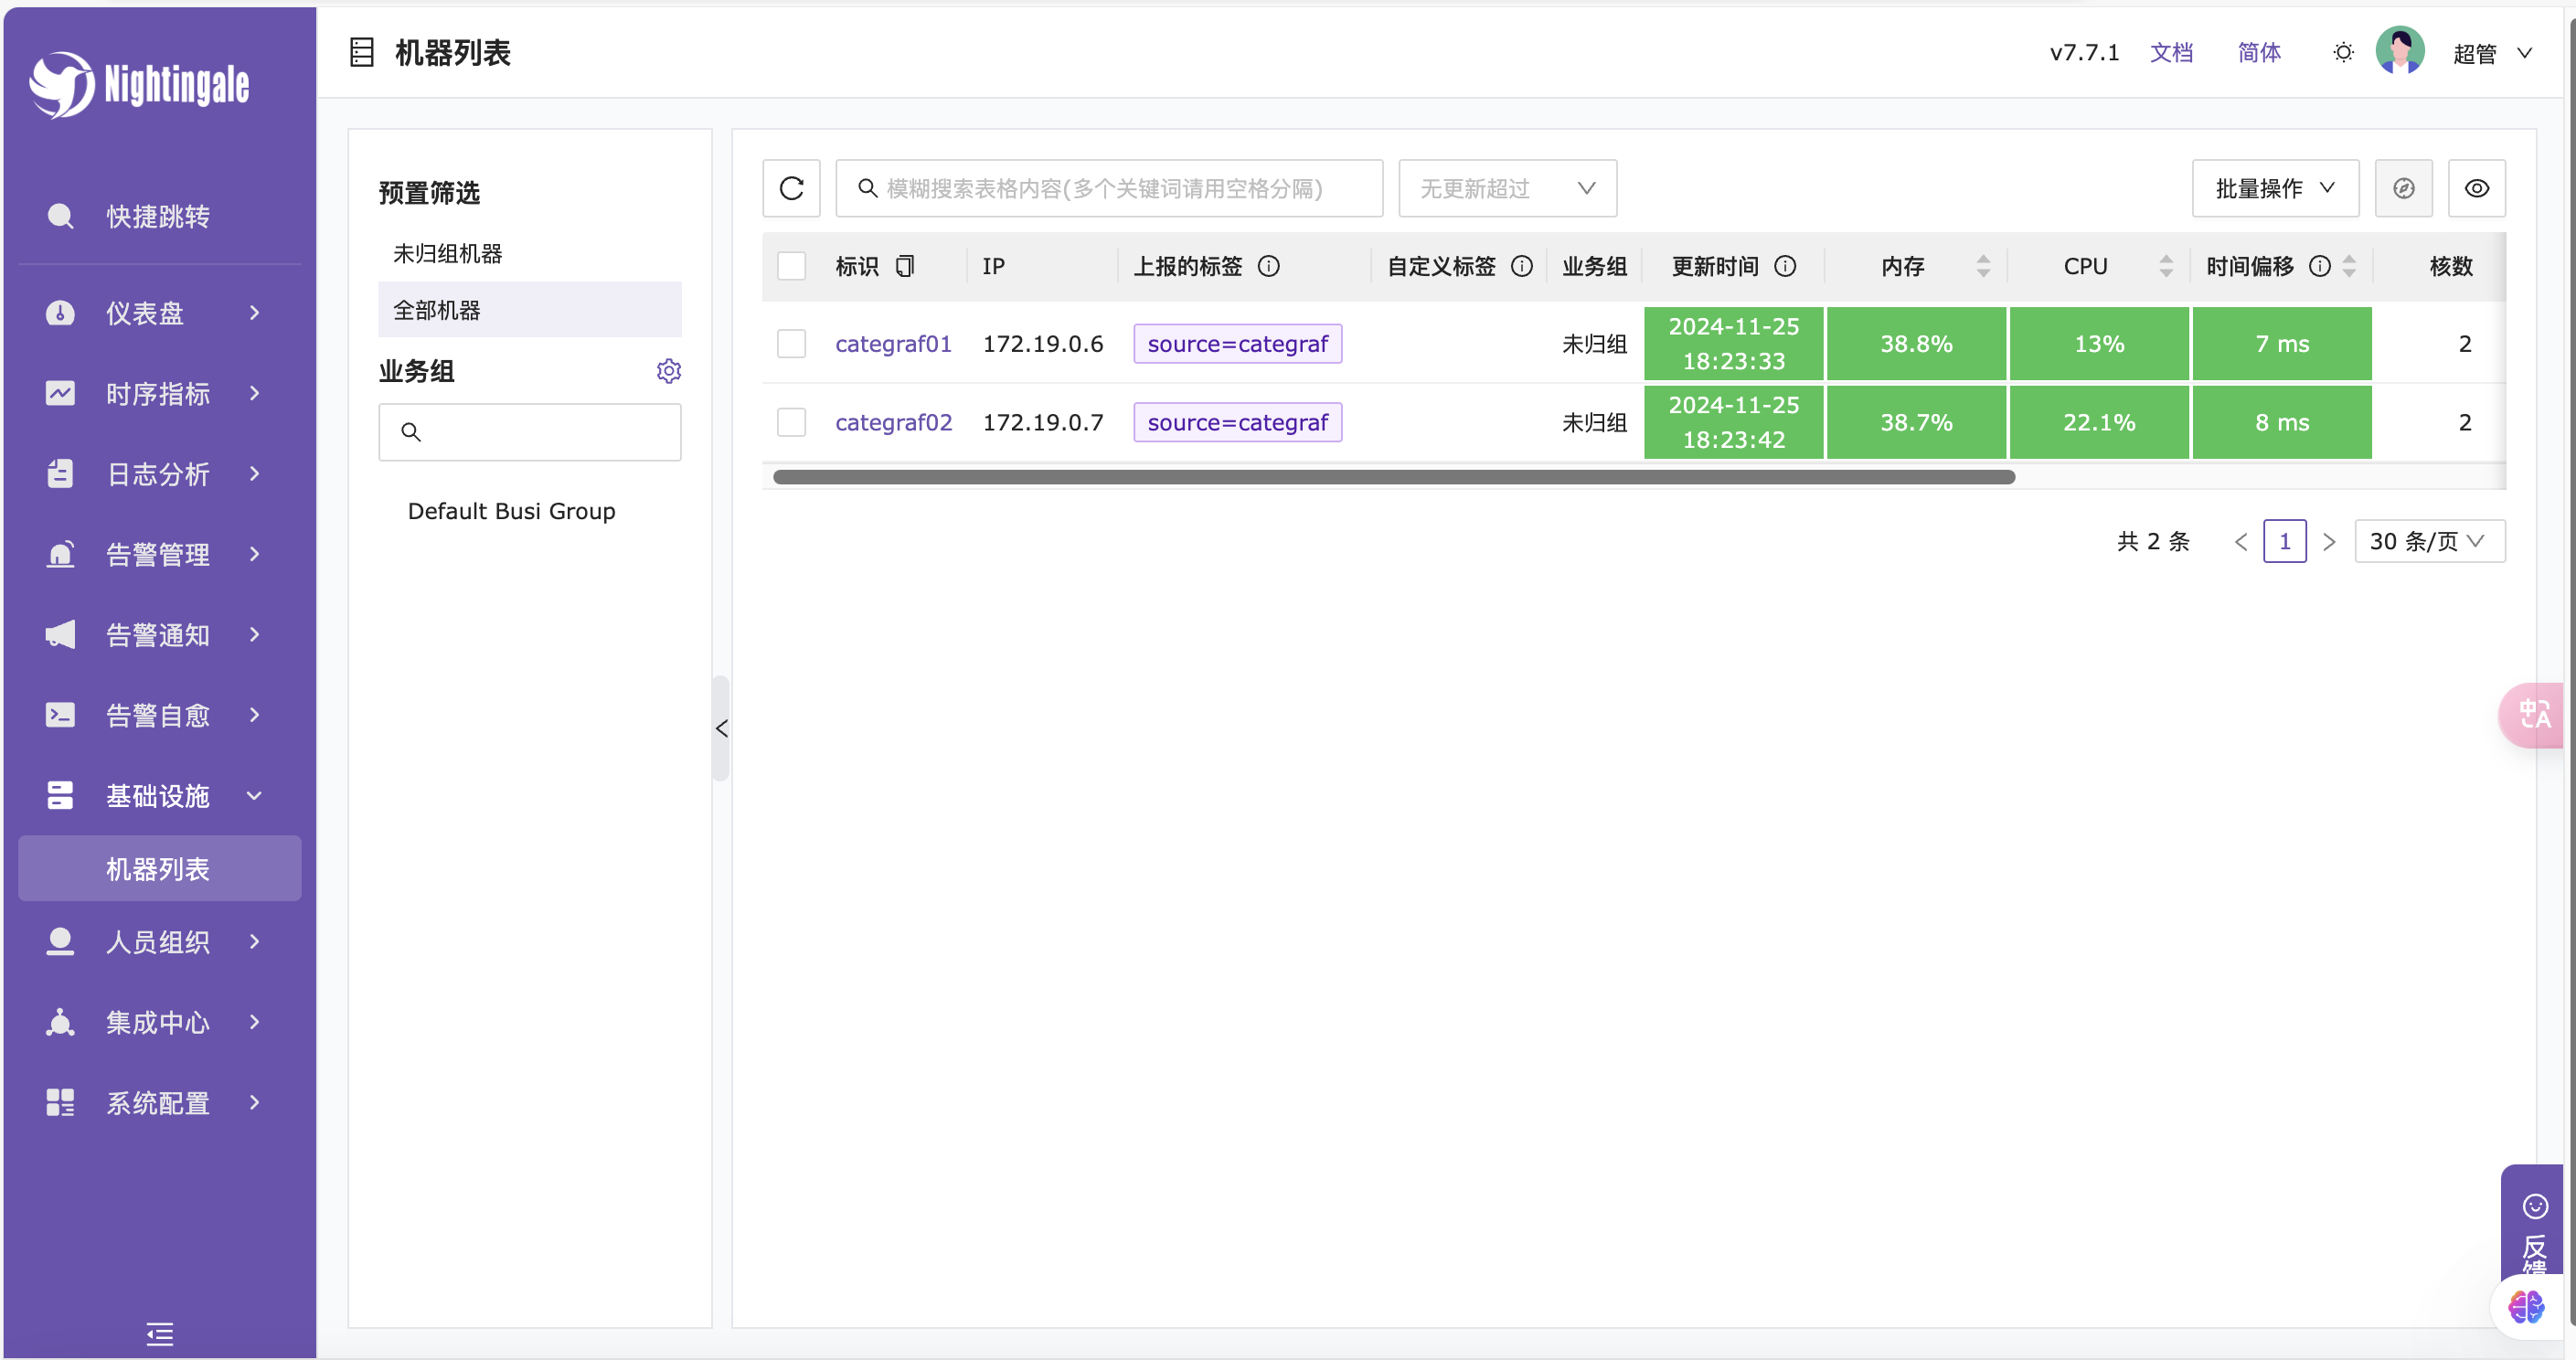Click the business group settings gear

click(x=668, y=371)
